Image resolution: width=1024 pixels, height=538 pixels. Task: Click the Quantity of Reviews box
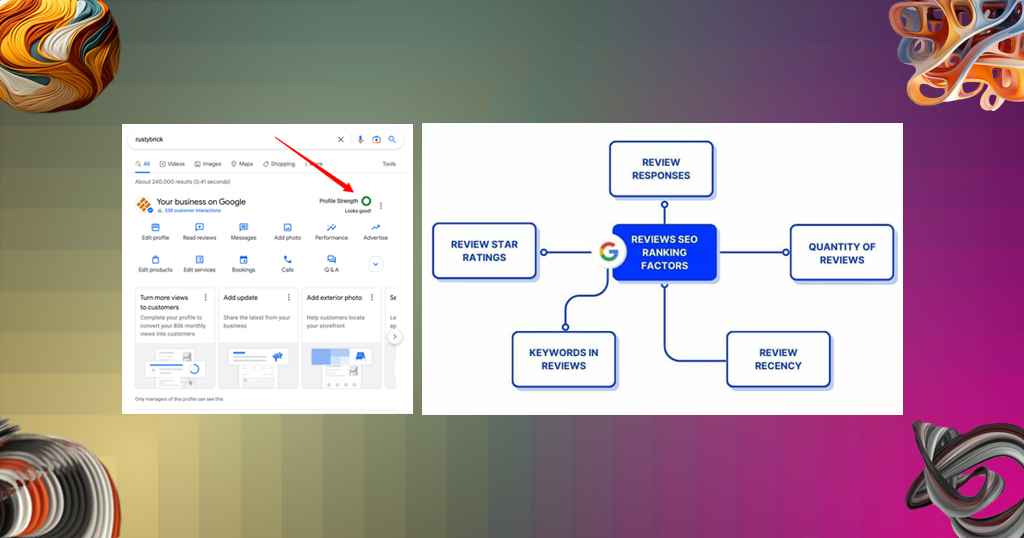point(842,253)
